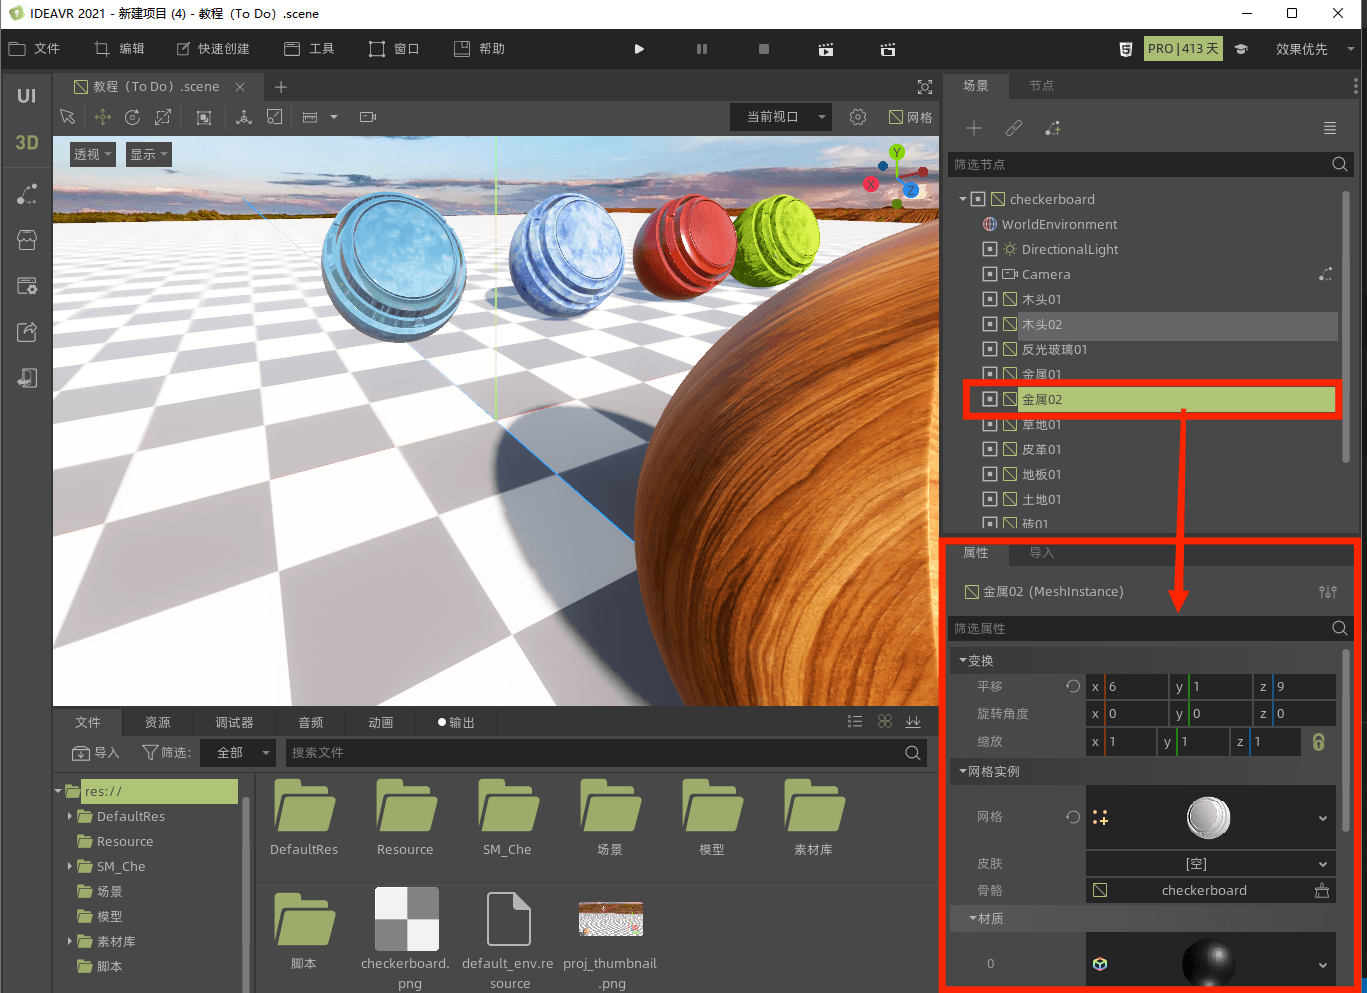Screen dimensions: 1367x993
Task: Switch to the 3D editor mode
Action: click(27, 143)
